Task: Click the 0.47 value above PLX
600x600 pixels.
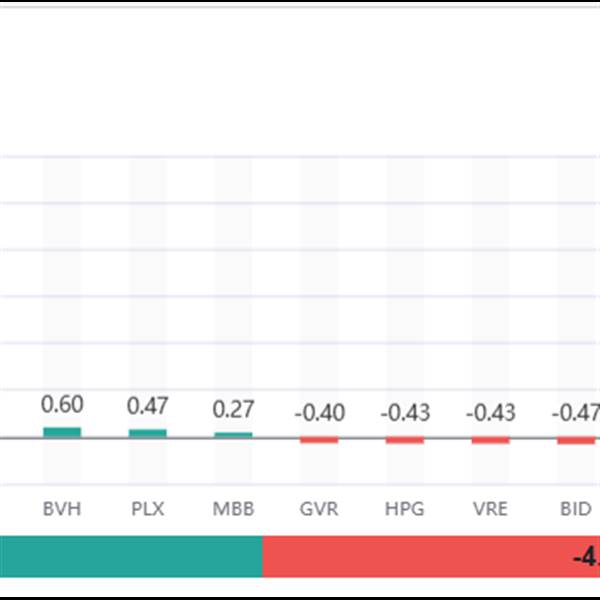Action: point(148,406)
